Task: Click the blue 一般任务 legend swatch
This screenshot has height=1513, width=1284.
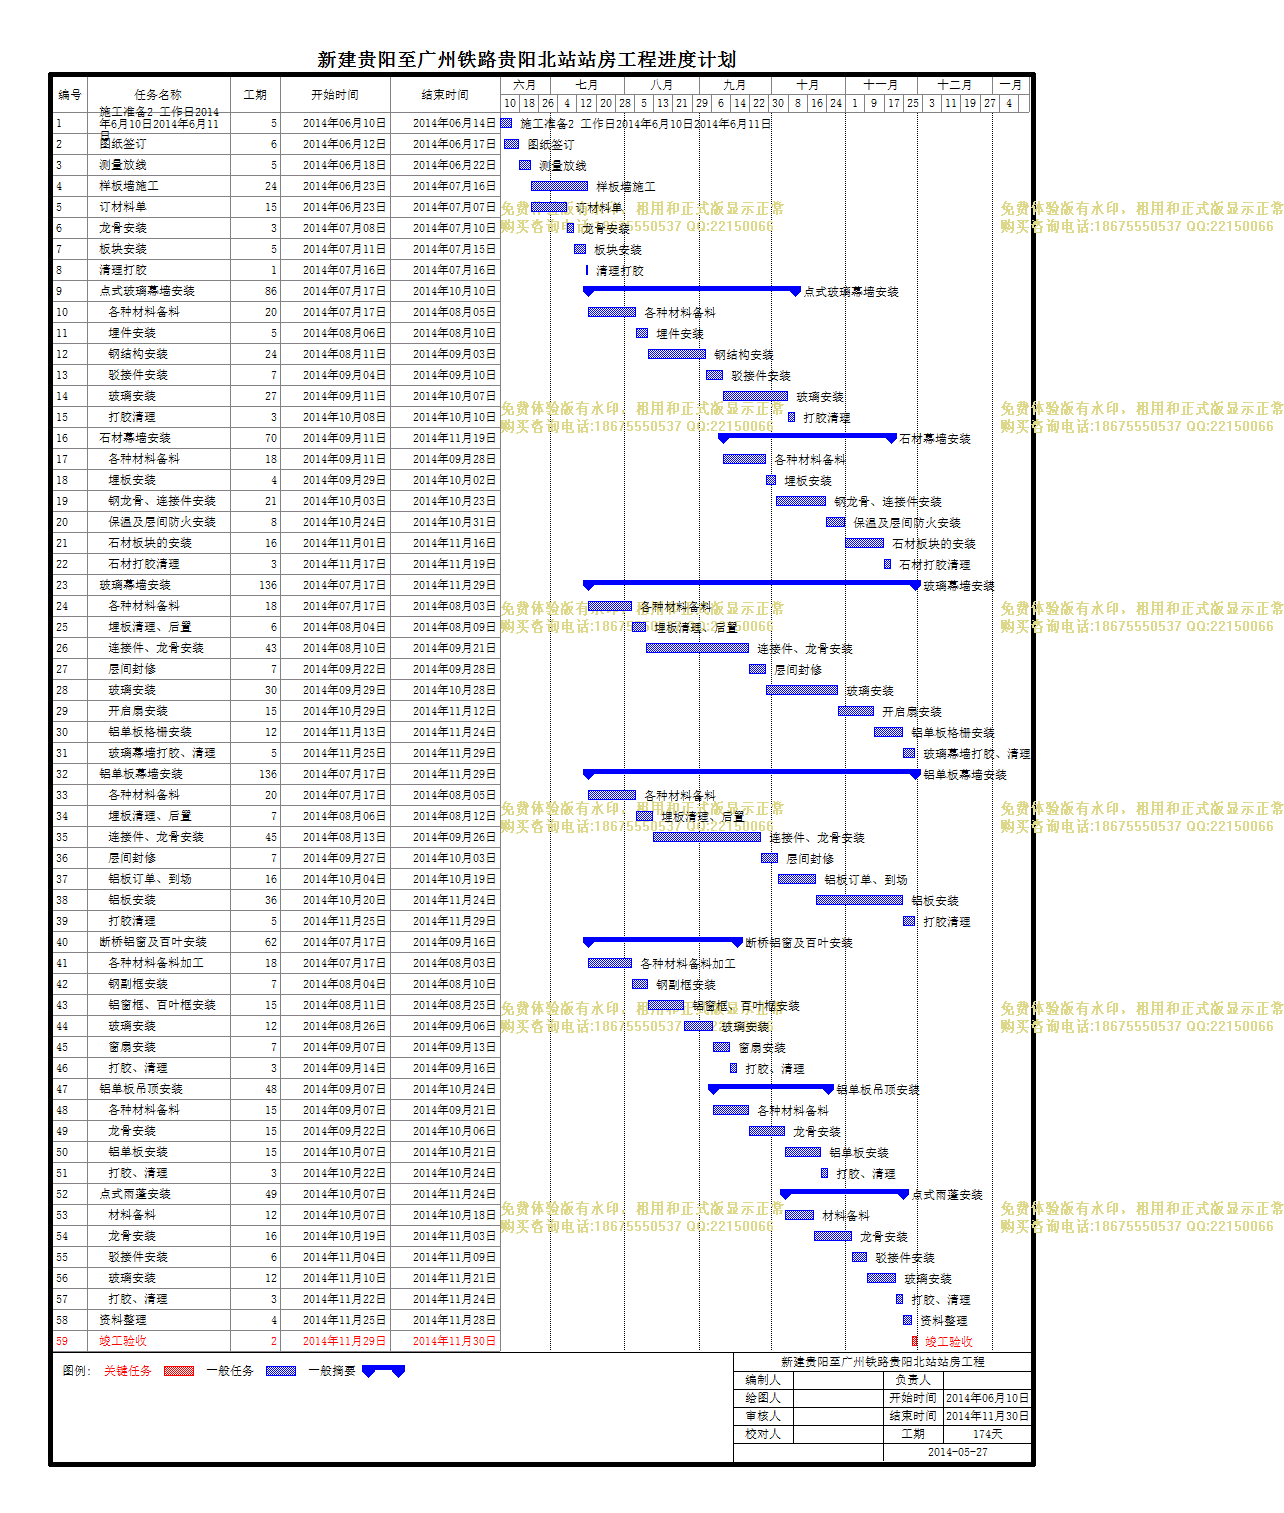Action: pos(281,1371)
